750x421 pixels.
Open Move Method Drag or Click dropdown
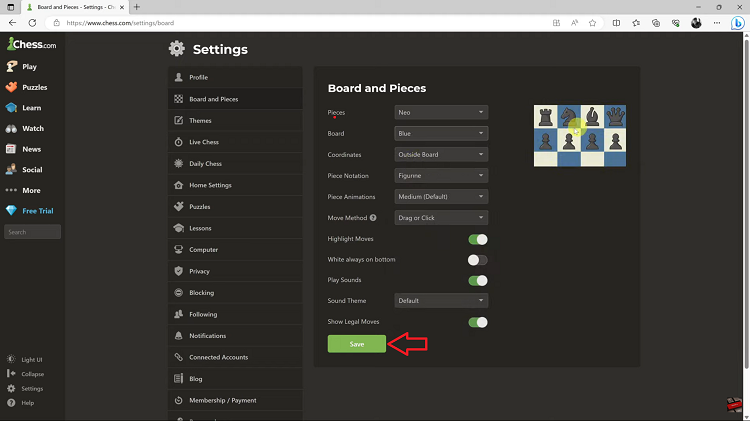point(441,218)
